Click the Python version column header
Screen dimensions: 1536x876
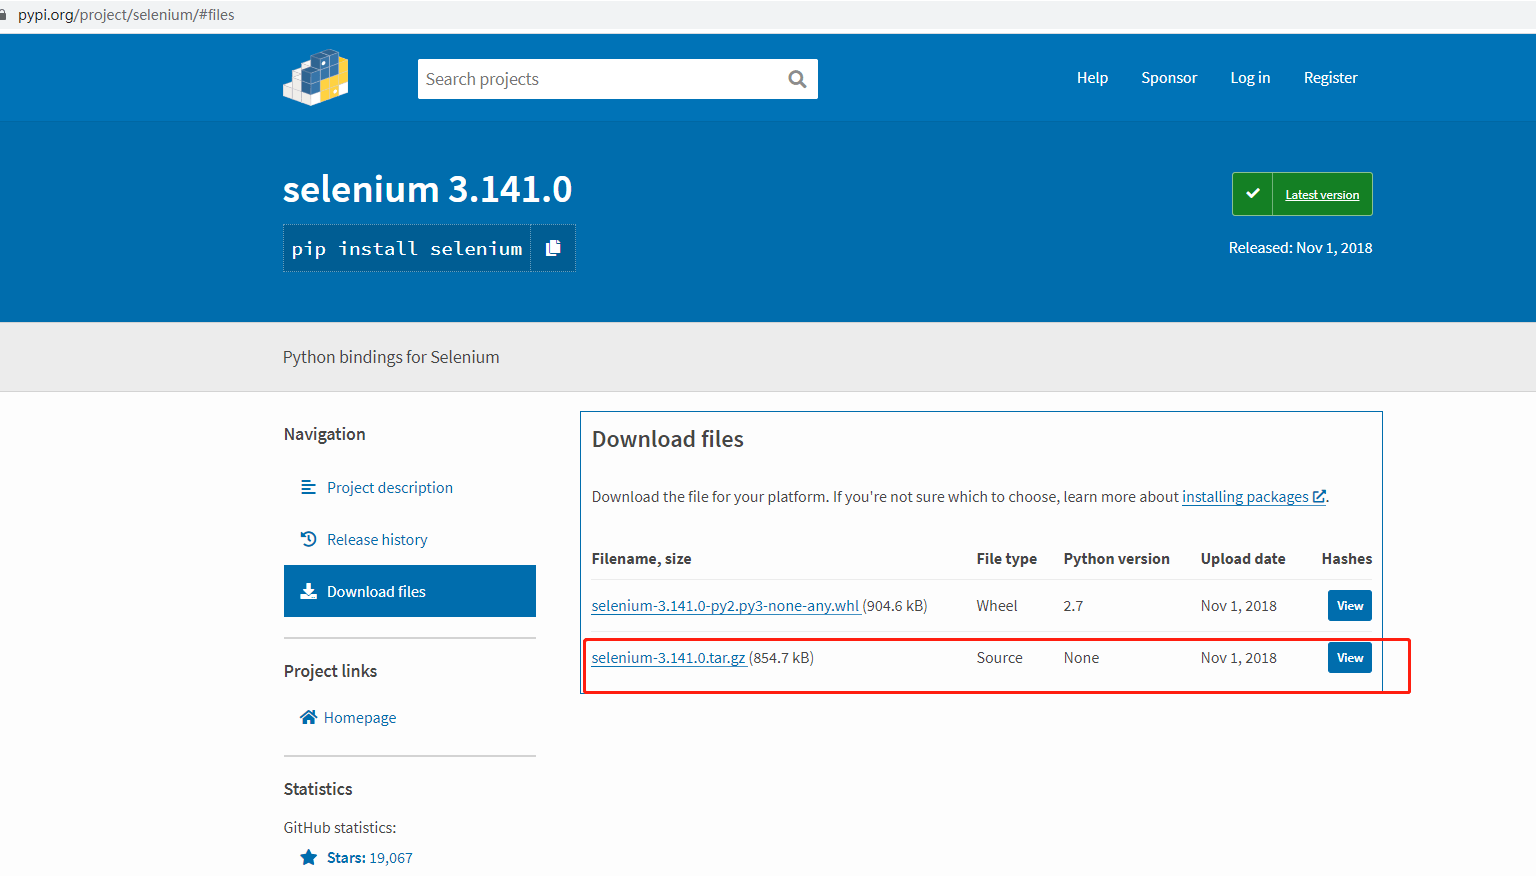1116,559
